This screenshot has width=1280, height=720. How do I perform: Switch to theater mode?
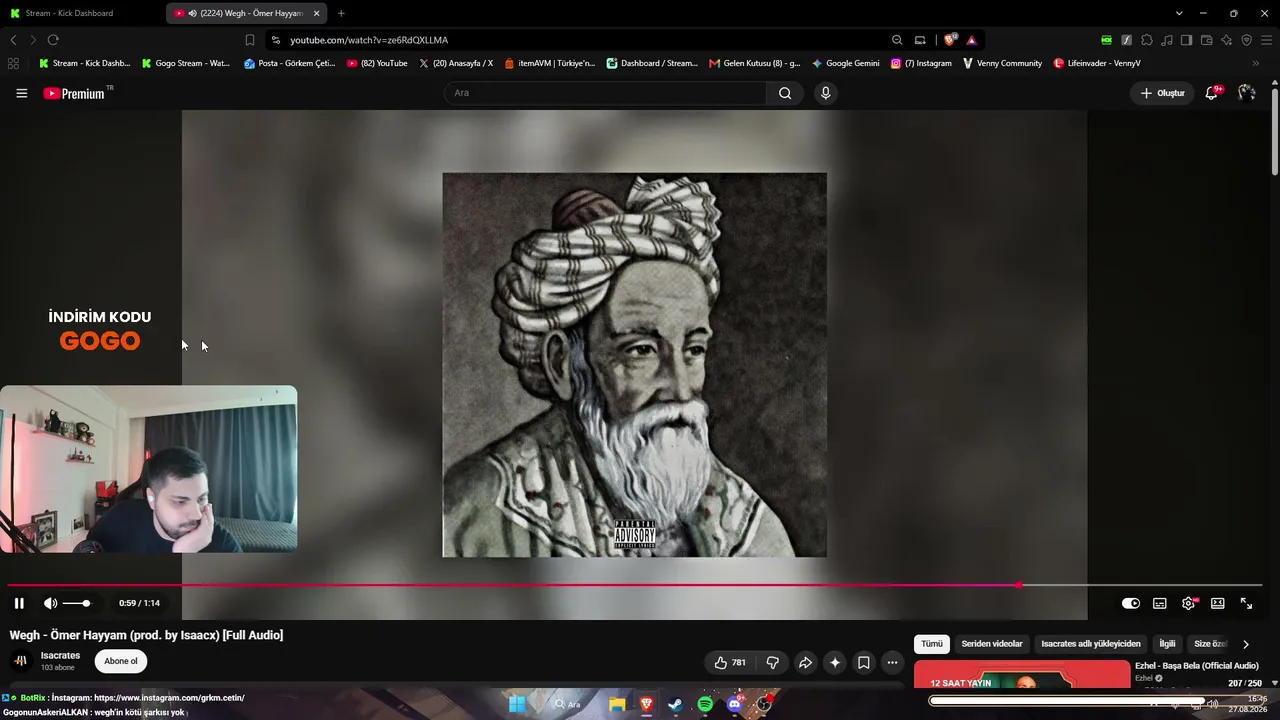point(1218,603)
